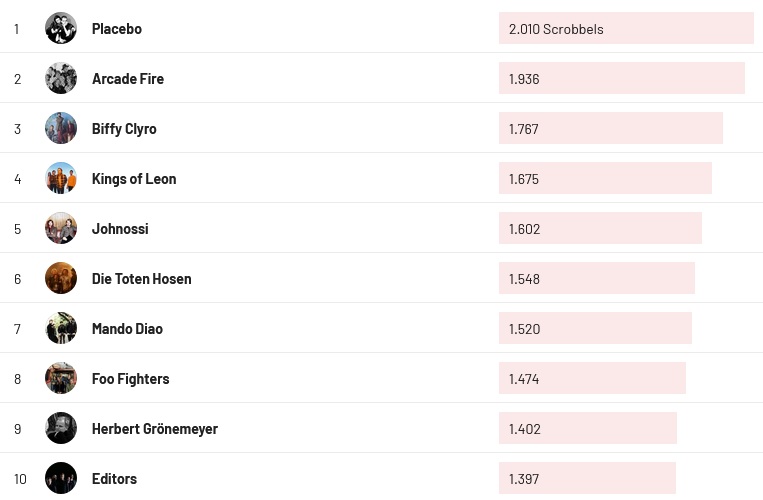Click the 1.397 scrobble bar for Editors
This screenshot has width=763, height=500.
(587, 478)
